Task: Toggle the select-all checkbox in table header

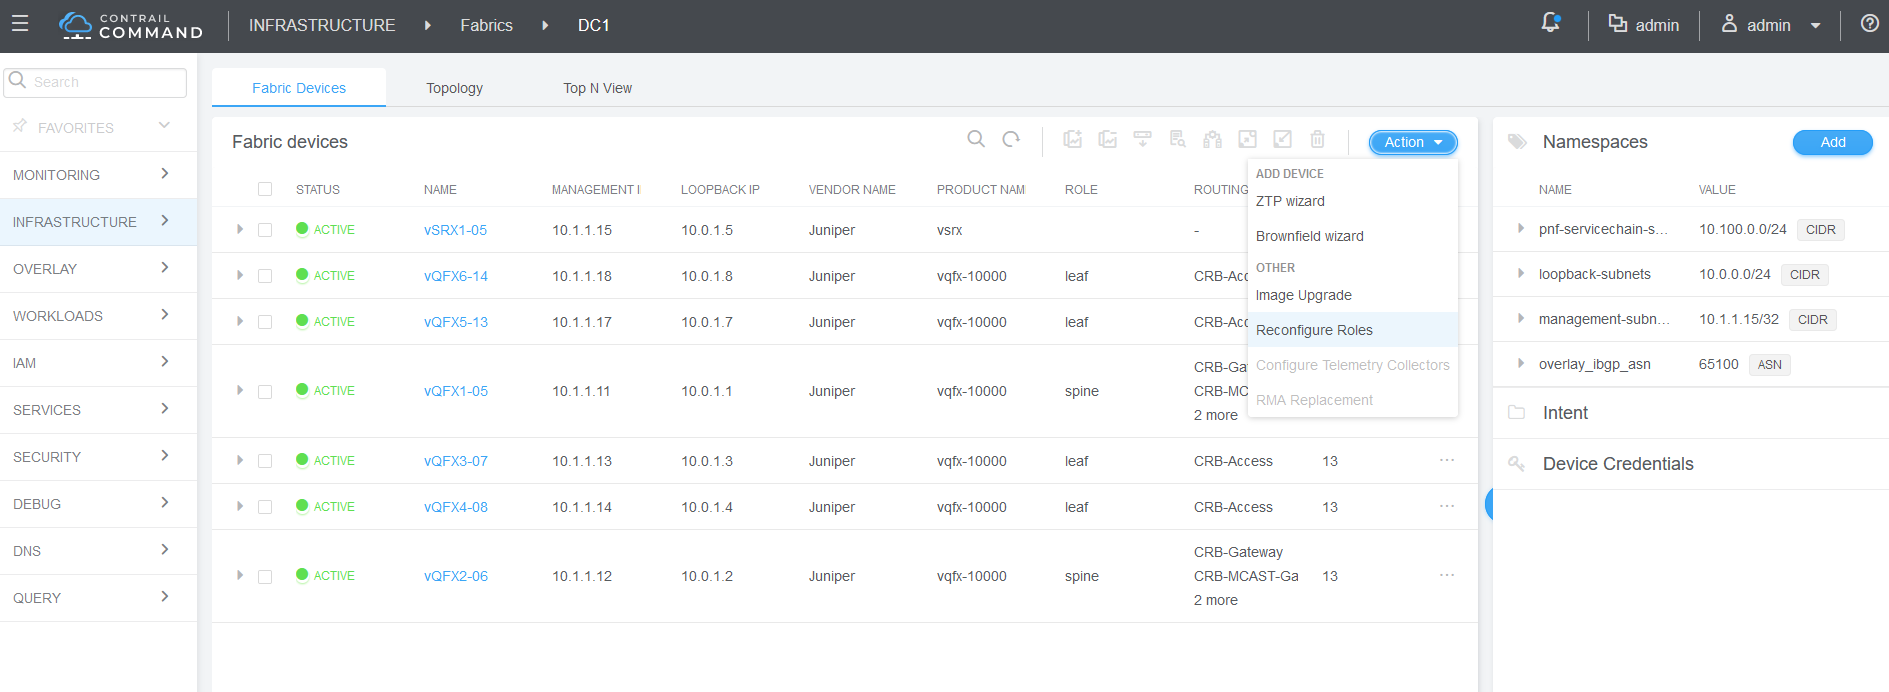Action: click(265, 189)
